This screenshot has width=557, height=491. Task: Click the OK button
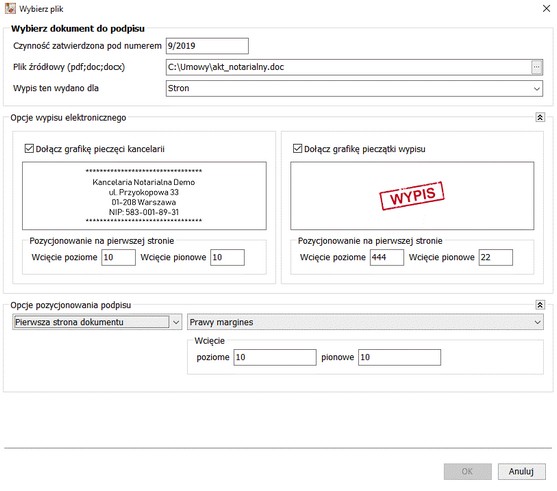click(467, 471)
